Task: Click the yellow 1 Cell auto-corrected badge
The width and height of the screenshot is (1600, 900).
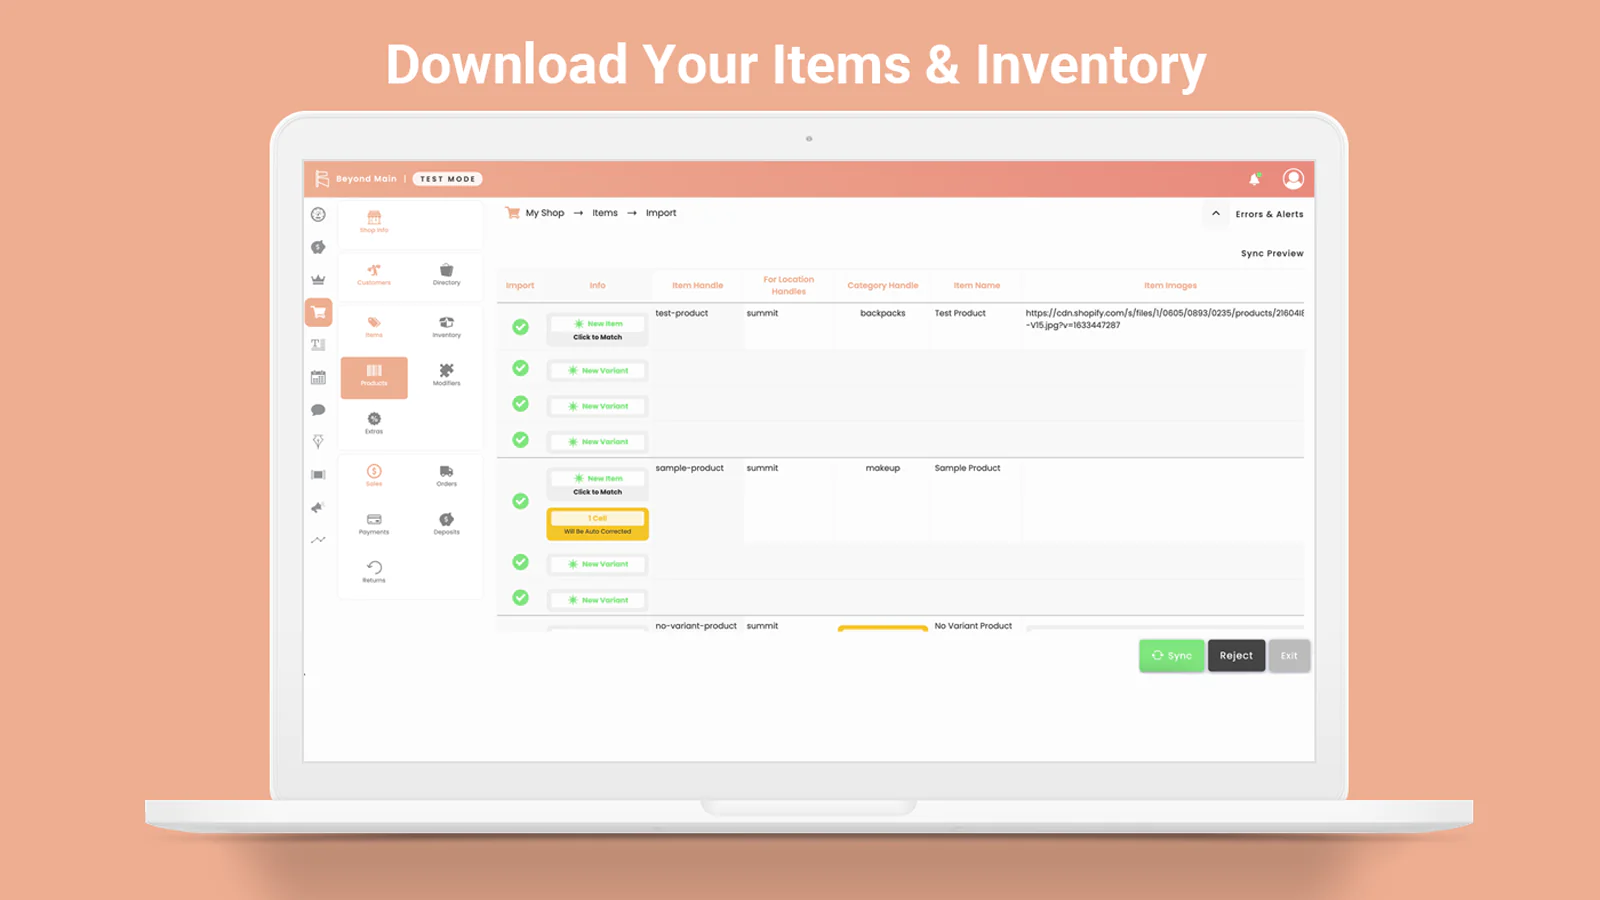Action: click(x=597, y=524)
